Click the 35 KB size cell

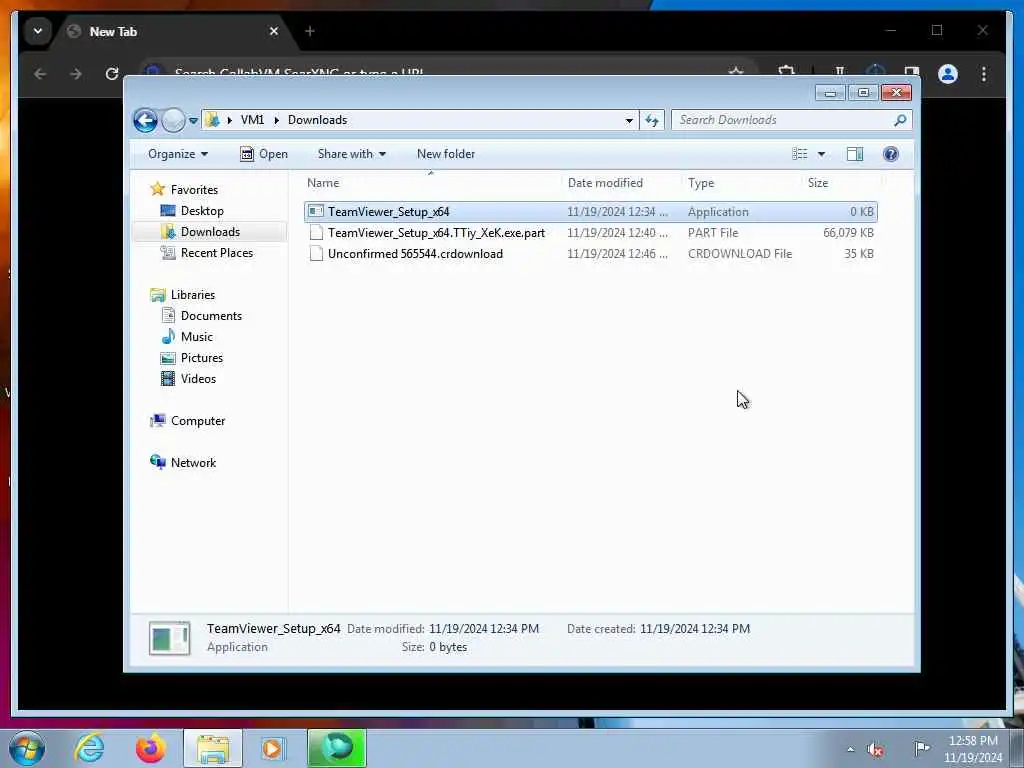click(x=858, y=254)
